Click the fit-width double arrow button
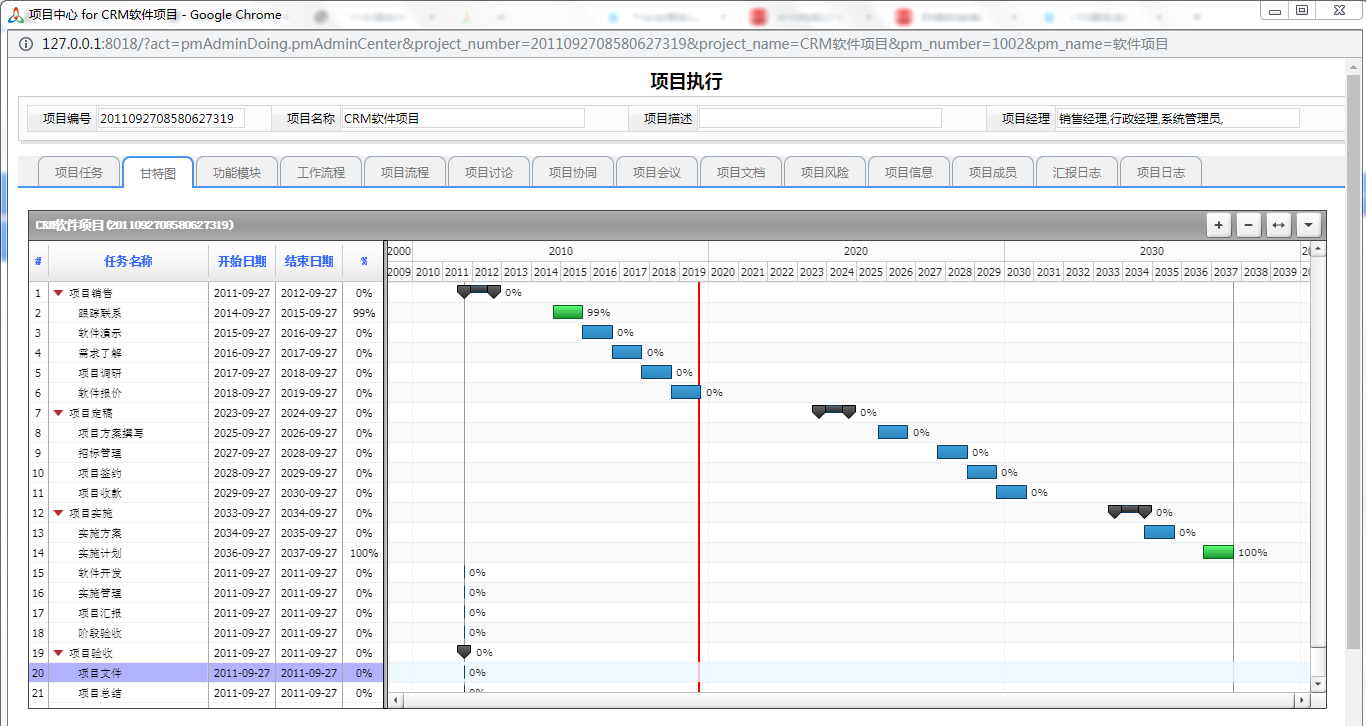 [x=1278, y=225]
